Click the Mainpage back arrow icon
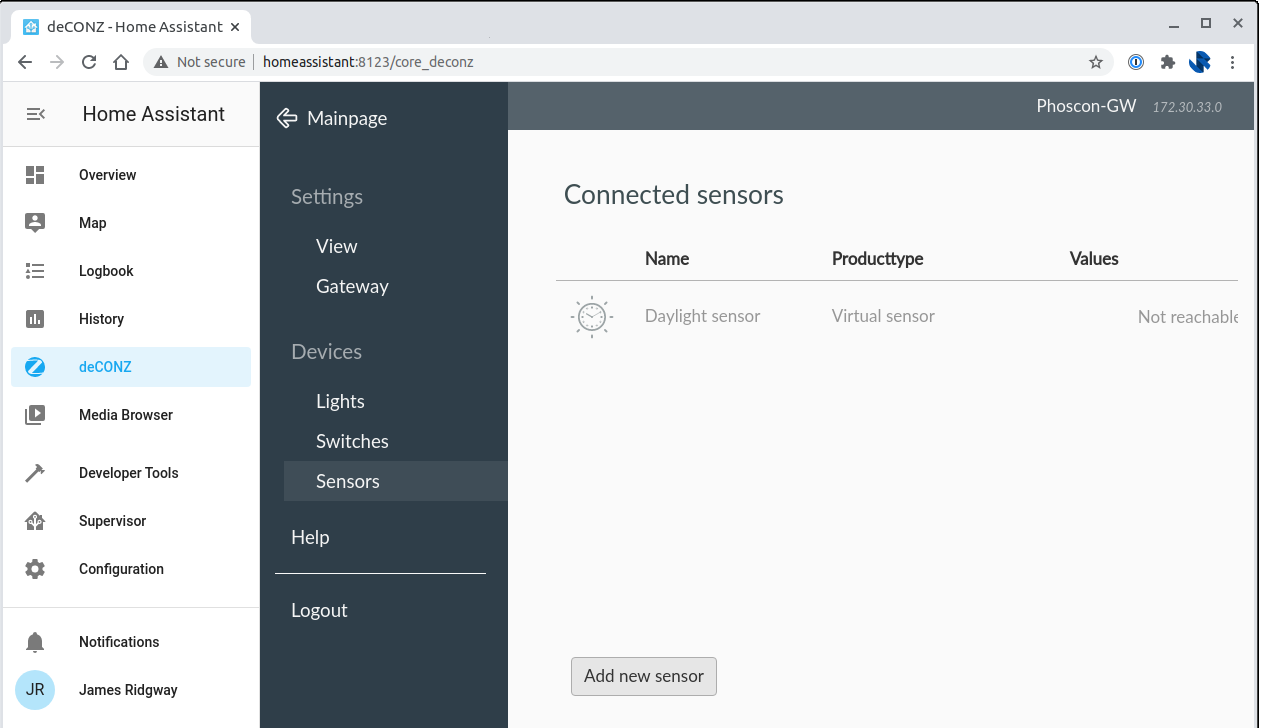 [x=287, y=118]
